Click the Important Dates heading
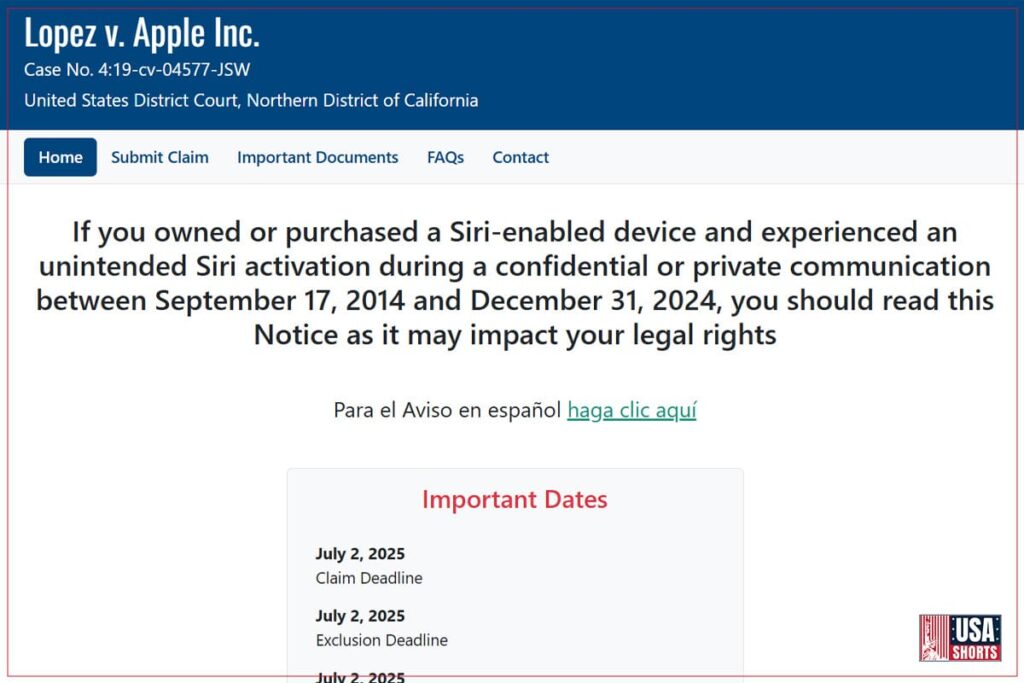The image size is (1024, 683). [515, 500]
